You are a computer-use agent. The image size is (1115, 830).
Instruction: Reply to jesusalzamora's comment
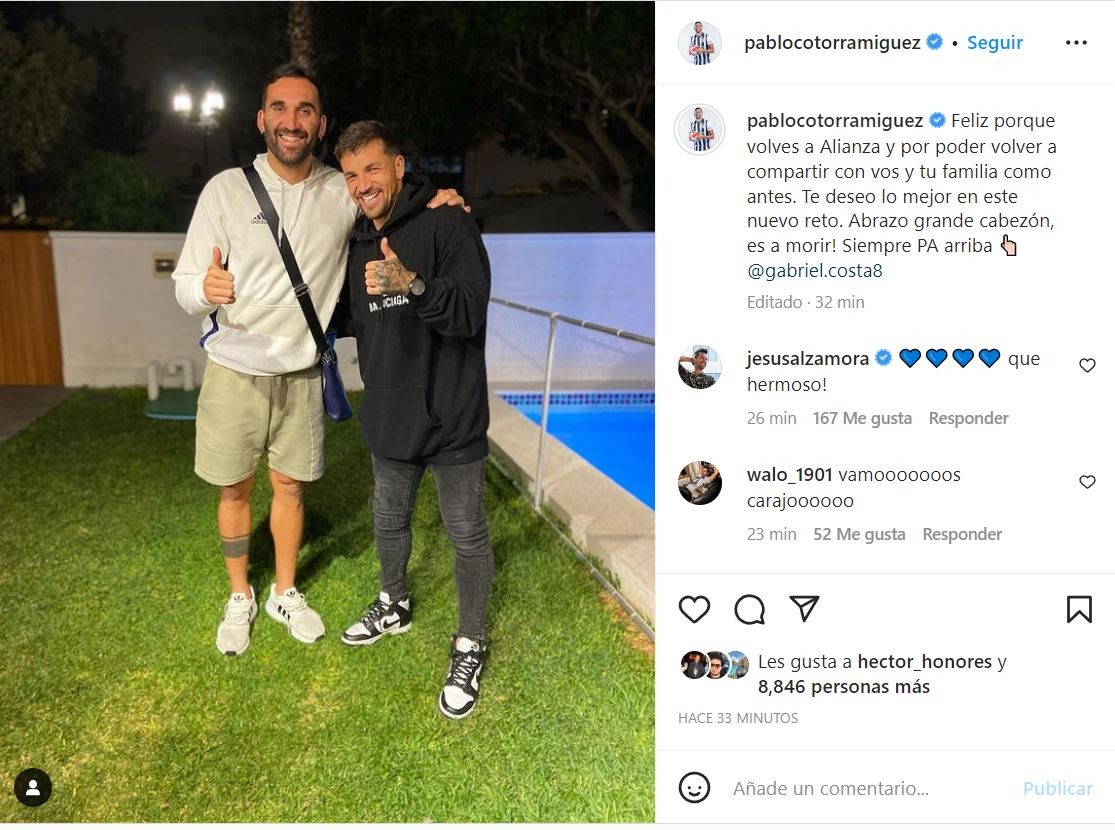point(969,418)
